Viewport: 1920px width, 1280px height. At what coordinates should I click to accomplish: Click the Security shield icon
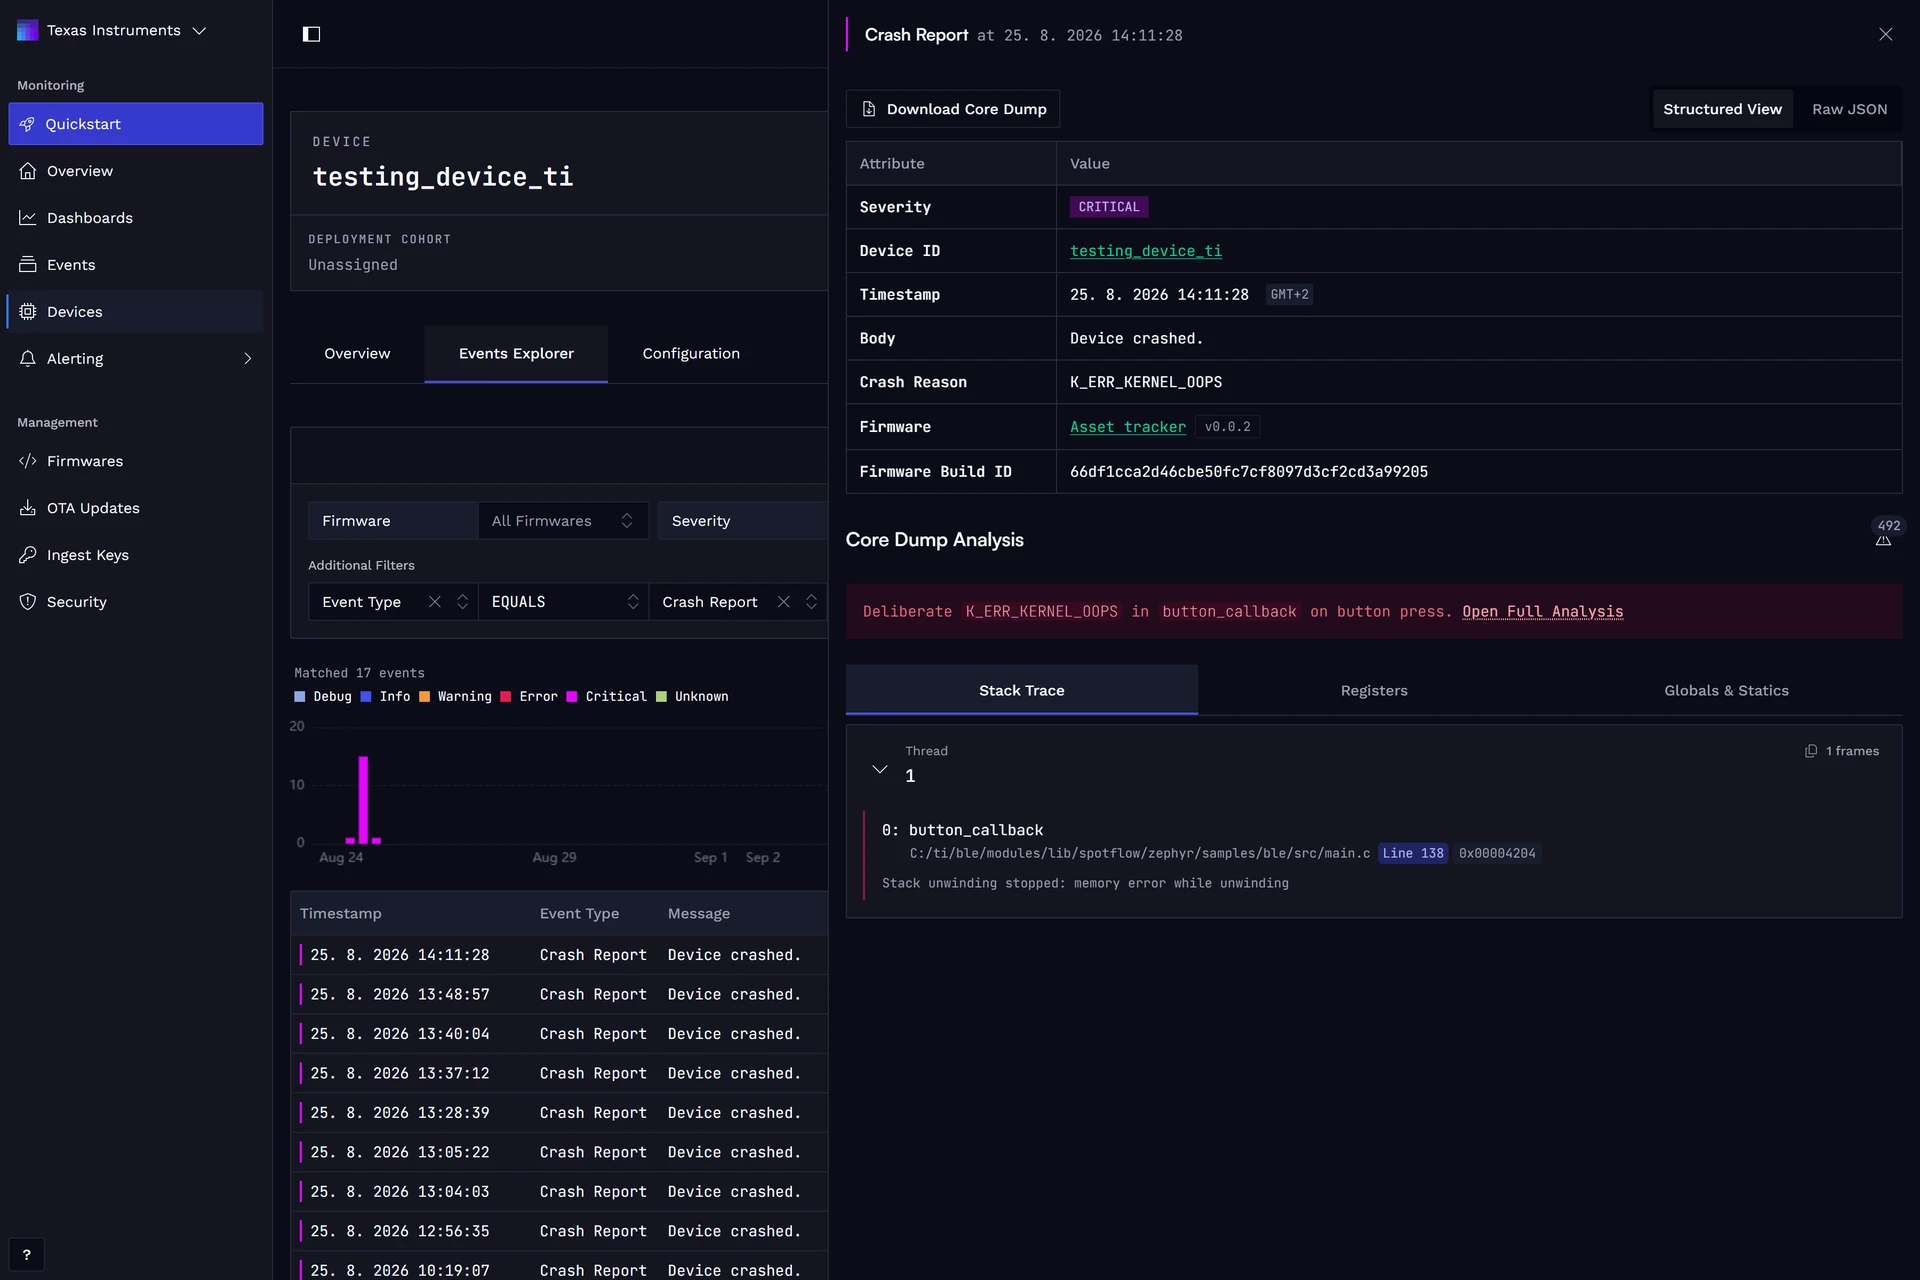(27, 602)
